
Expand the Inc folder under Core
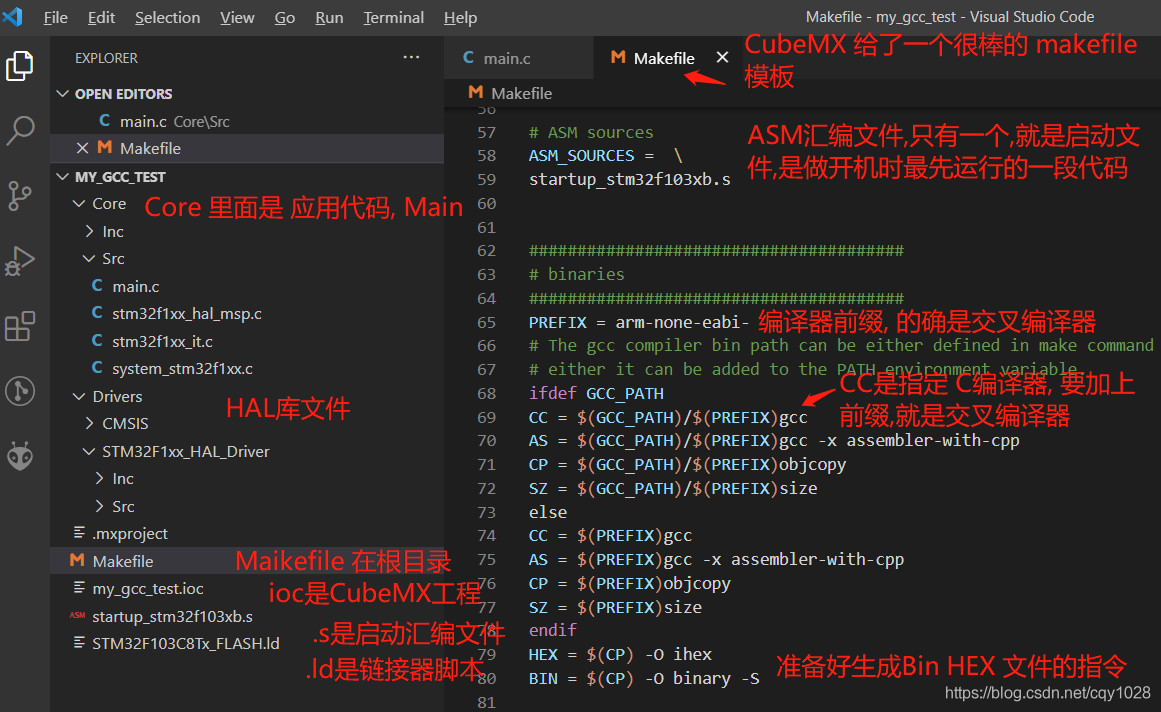coord(89,232)
